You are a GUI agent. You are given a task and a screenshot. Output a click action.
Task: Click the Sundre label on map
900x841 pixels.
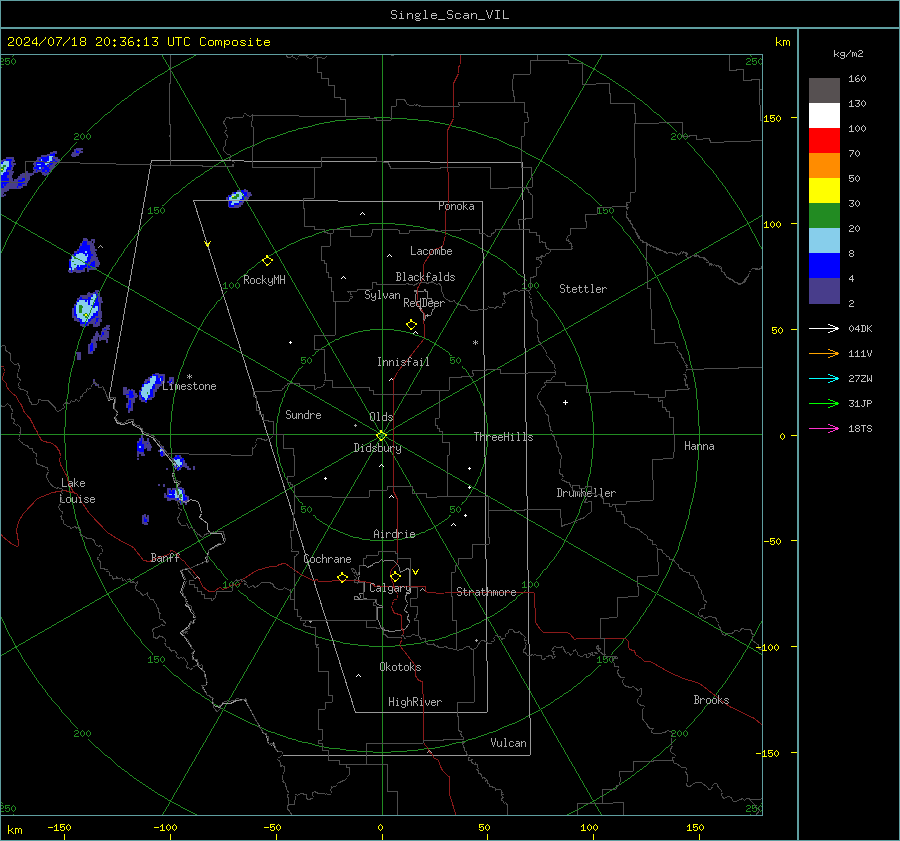[x=303, y=415]
